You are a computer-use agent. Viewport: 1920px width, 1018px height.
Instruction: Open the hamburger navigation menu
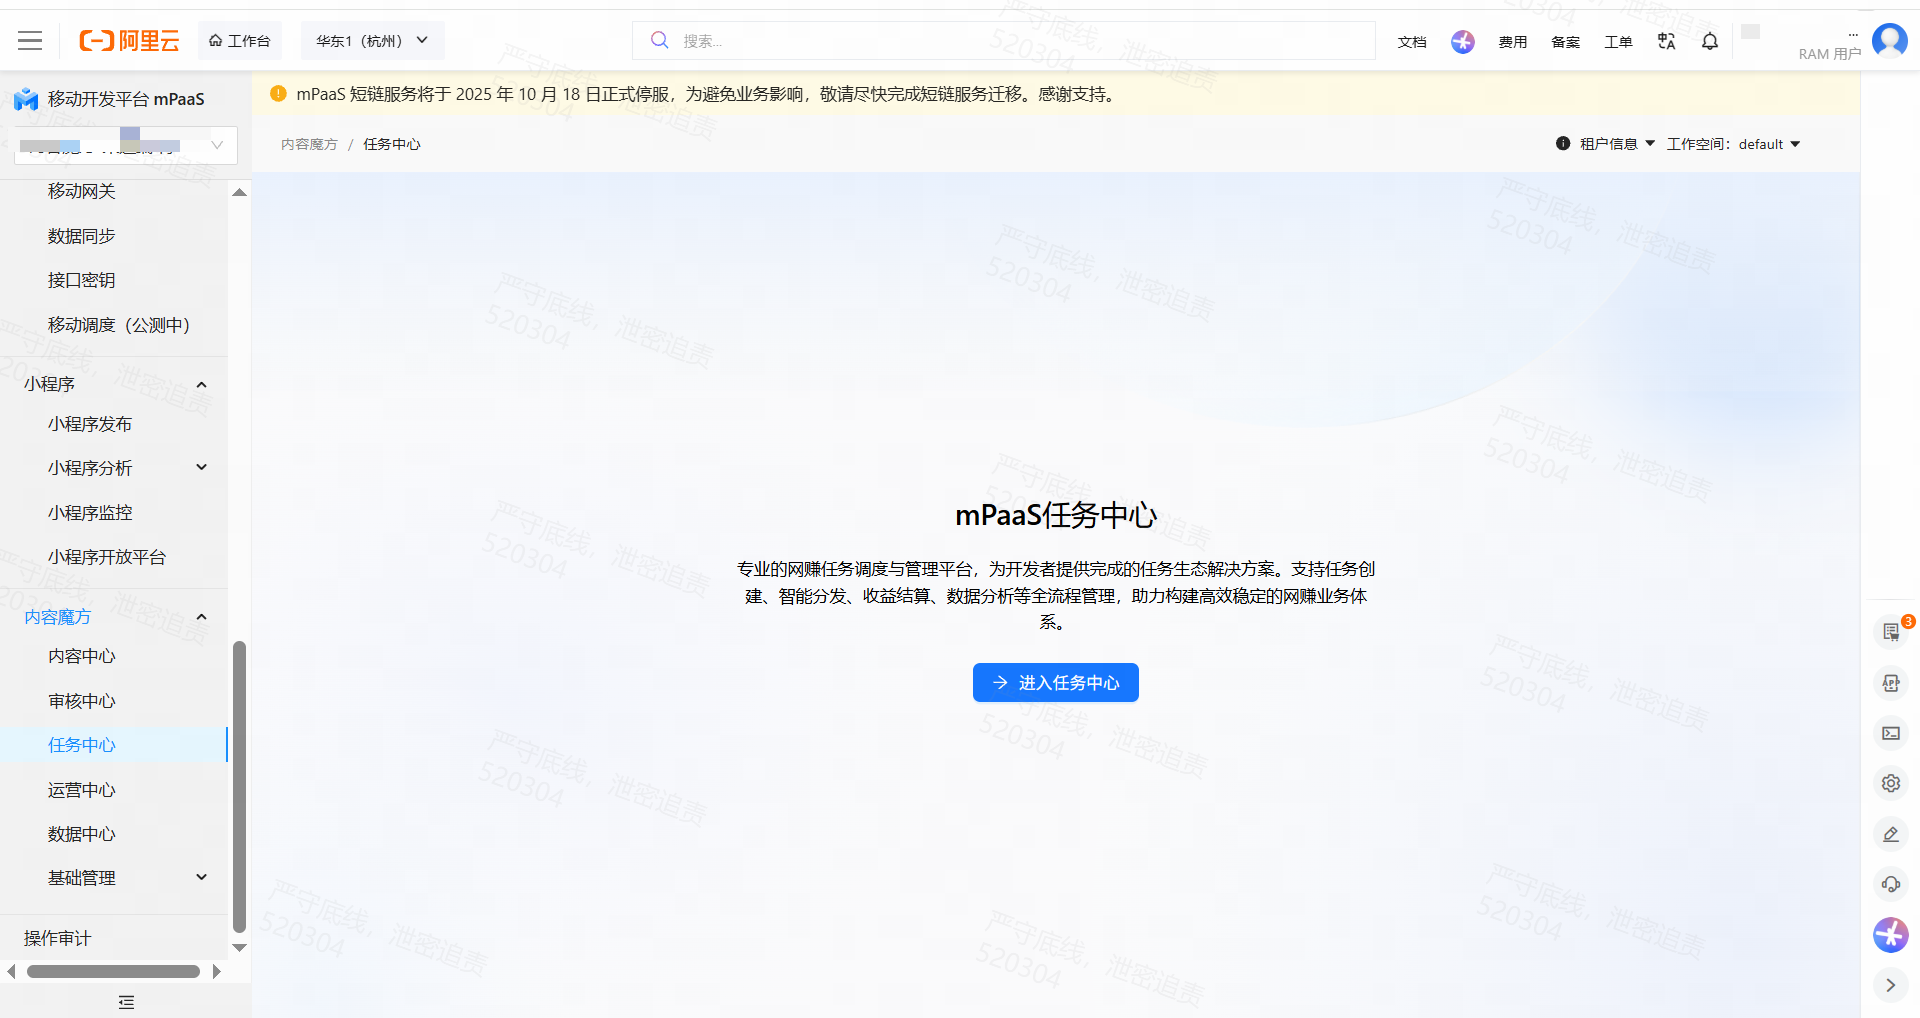point(30,41)
